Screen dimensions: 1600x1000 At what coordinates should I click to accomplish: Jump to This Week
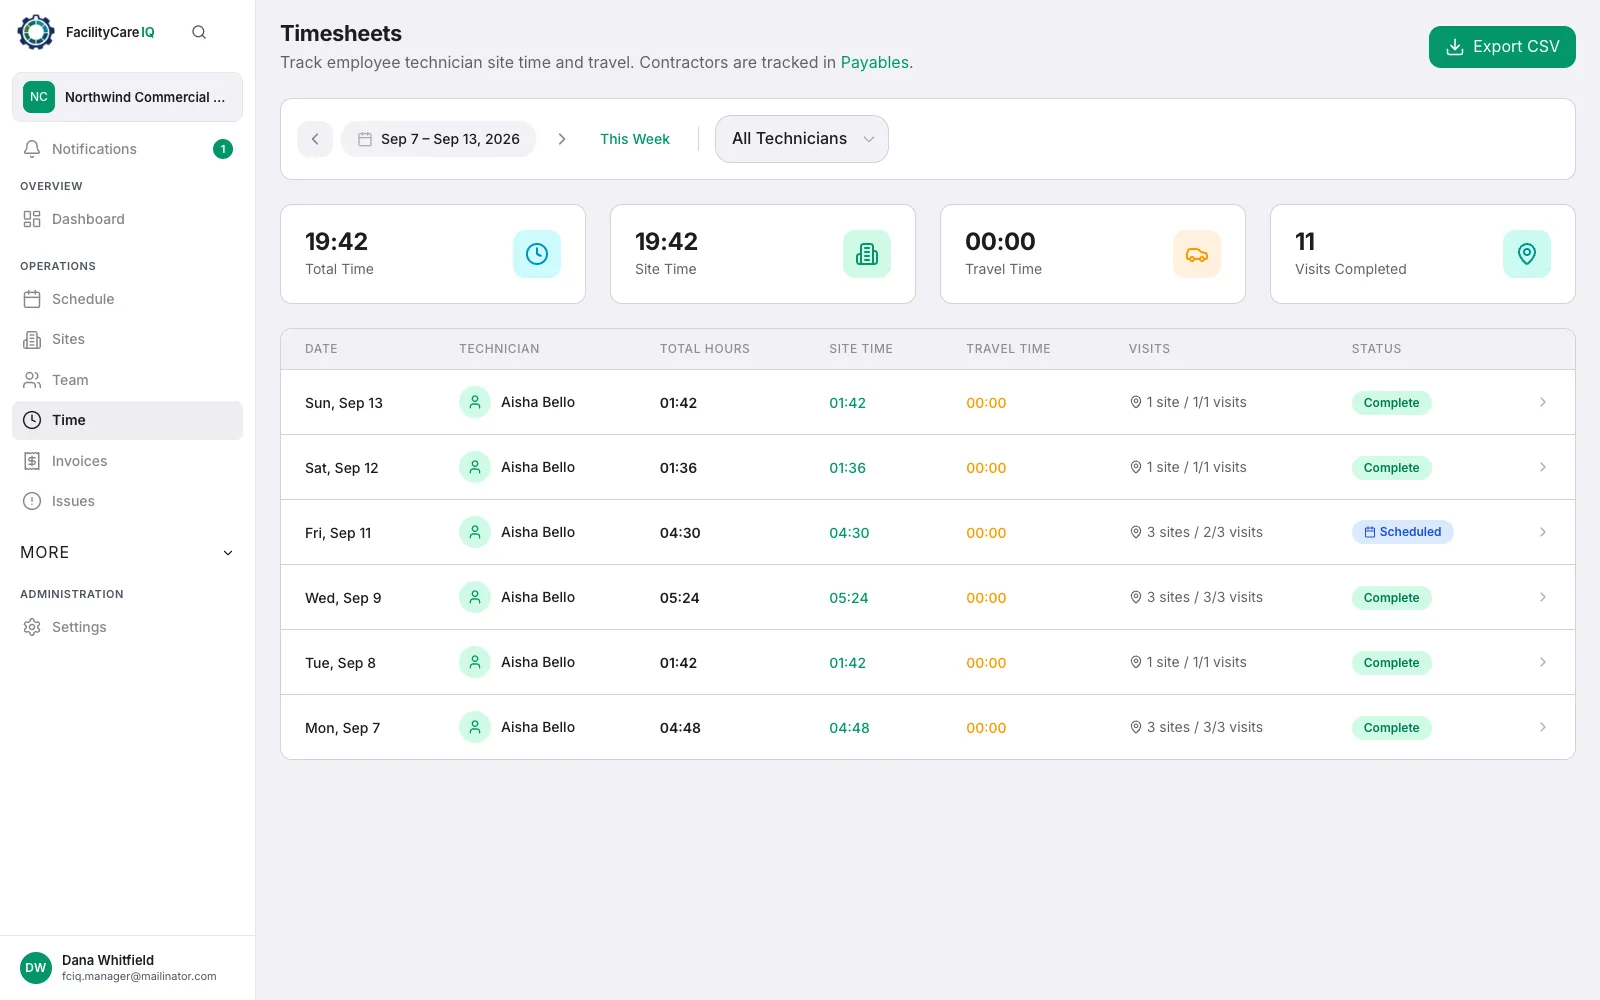coord(635,139)
